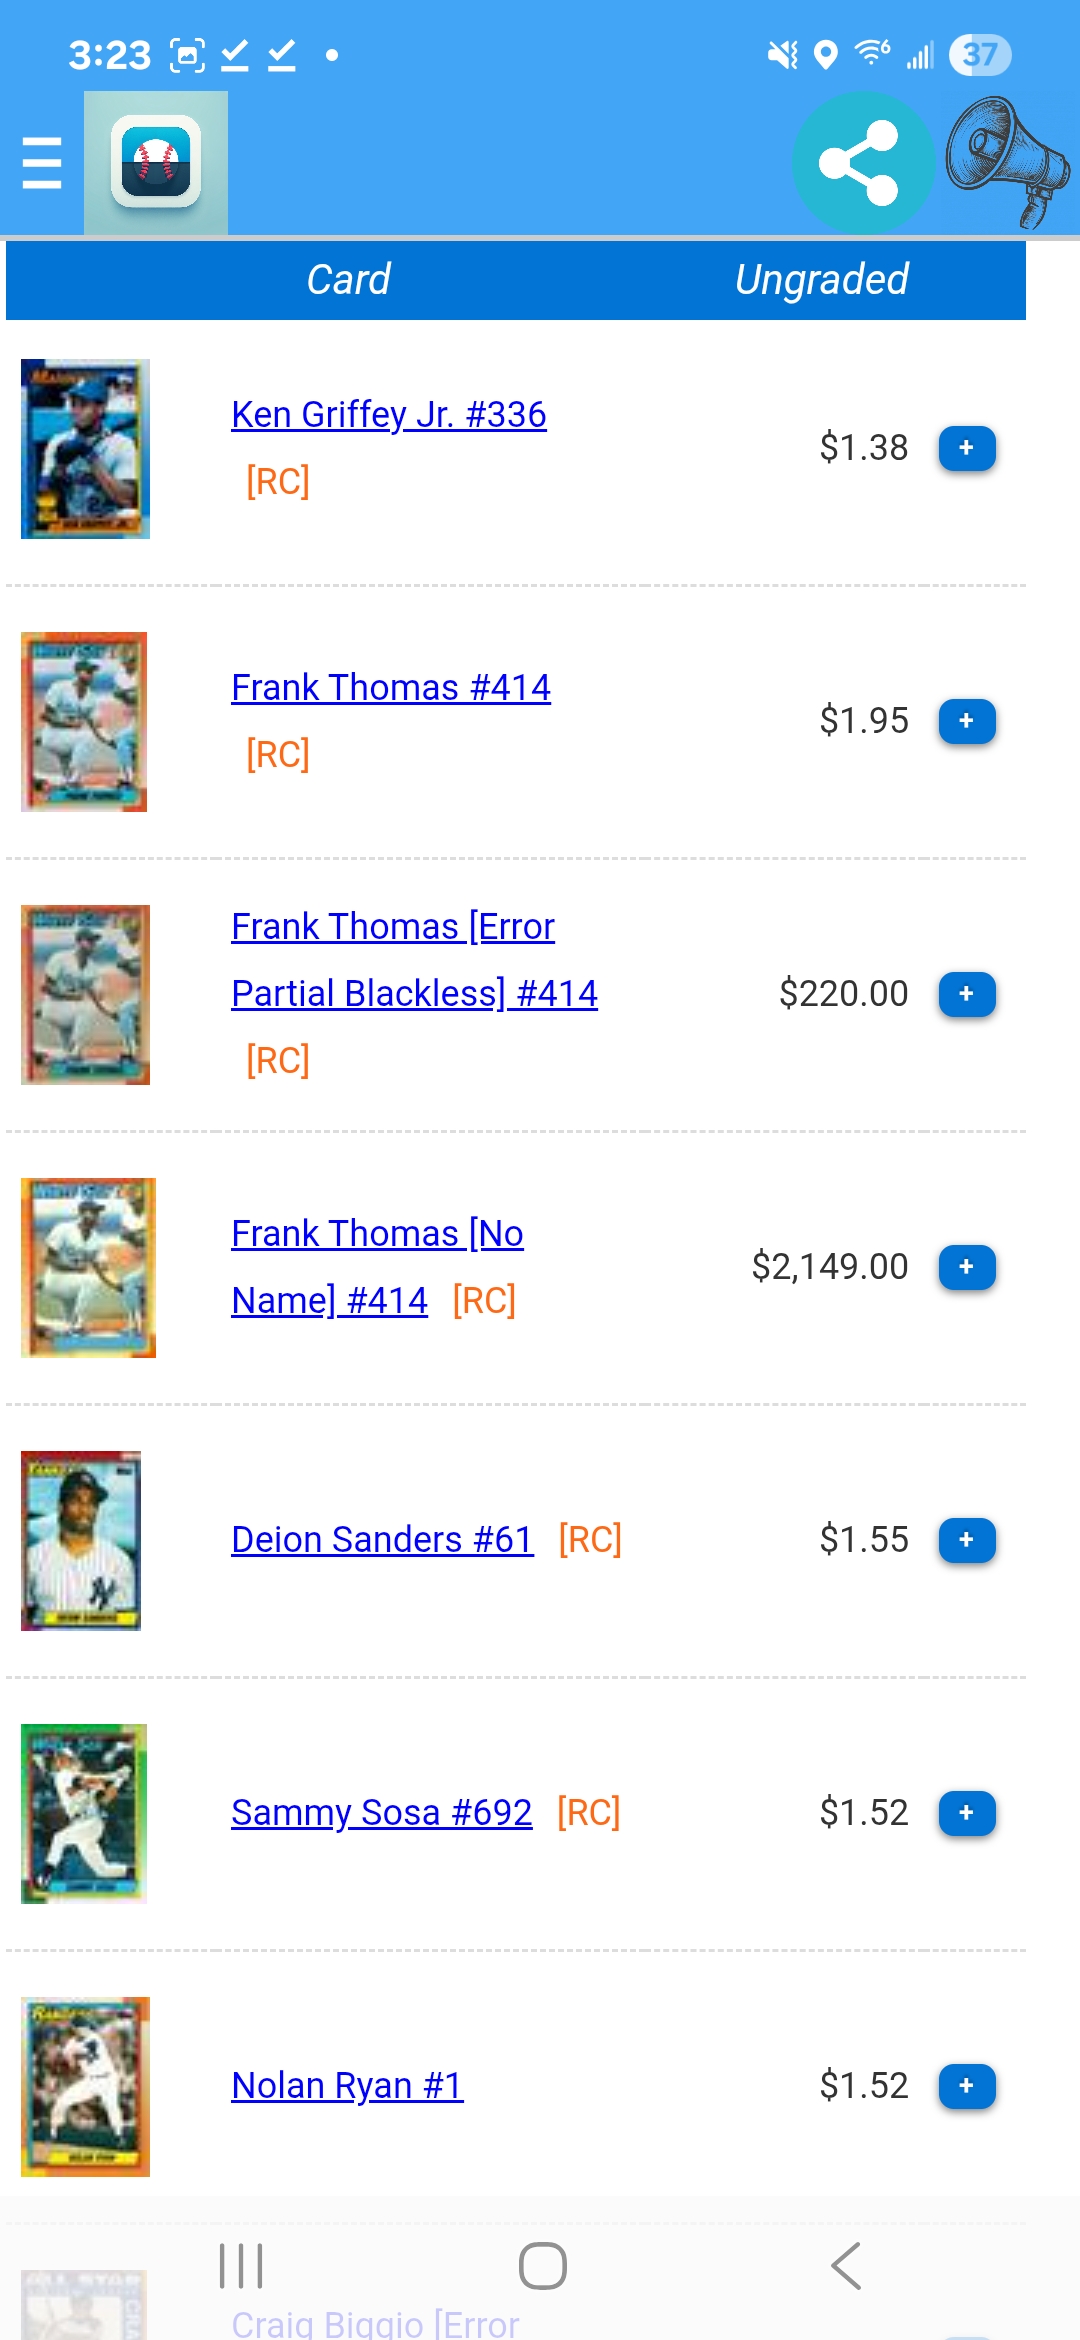Select the Ungraded column header
The height and width of the screenshot is (2340, 1080).
click(821, 280)
